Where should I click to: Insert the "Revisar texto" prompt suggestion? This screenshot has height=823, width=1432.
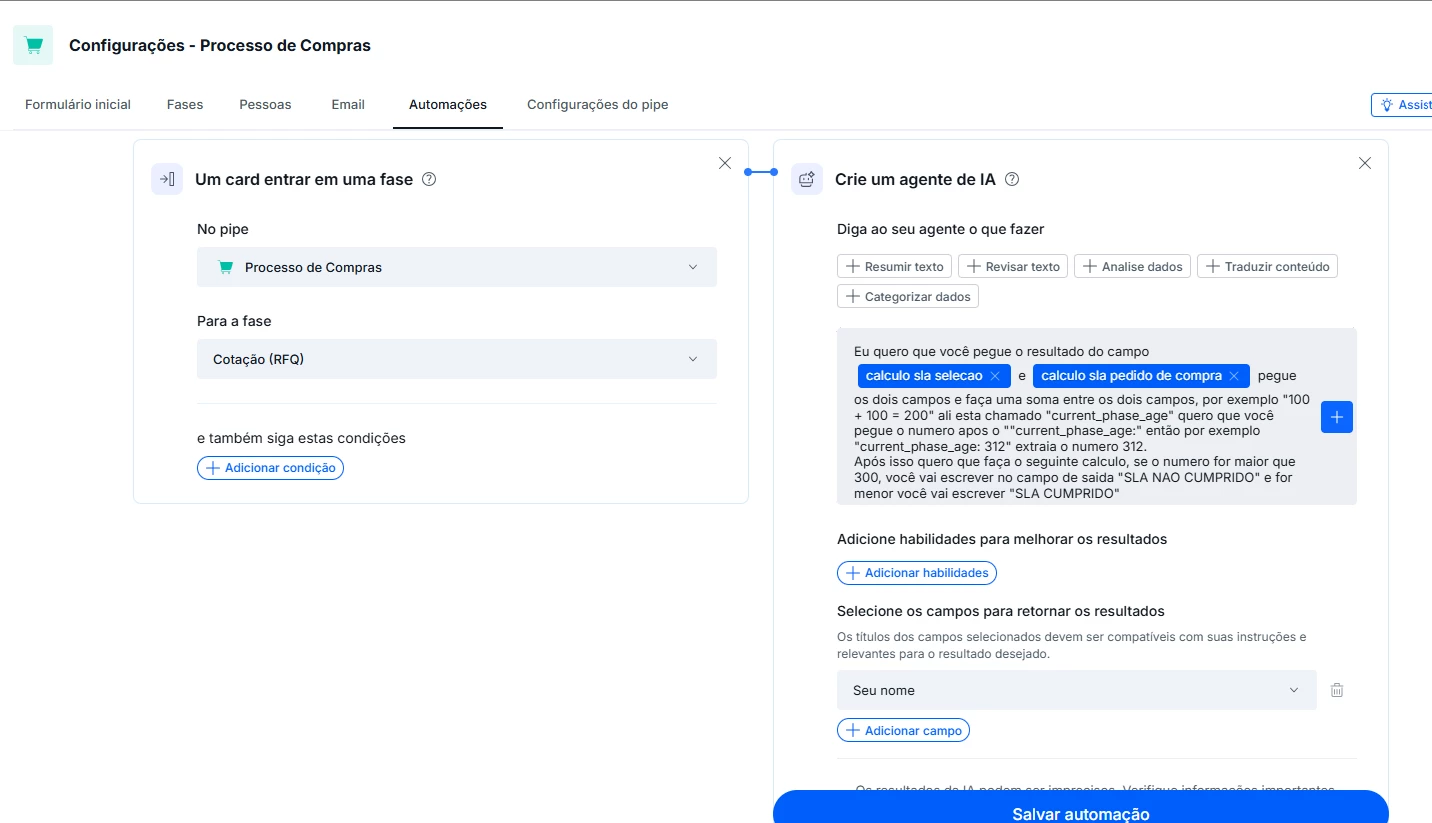(1013, 266)
